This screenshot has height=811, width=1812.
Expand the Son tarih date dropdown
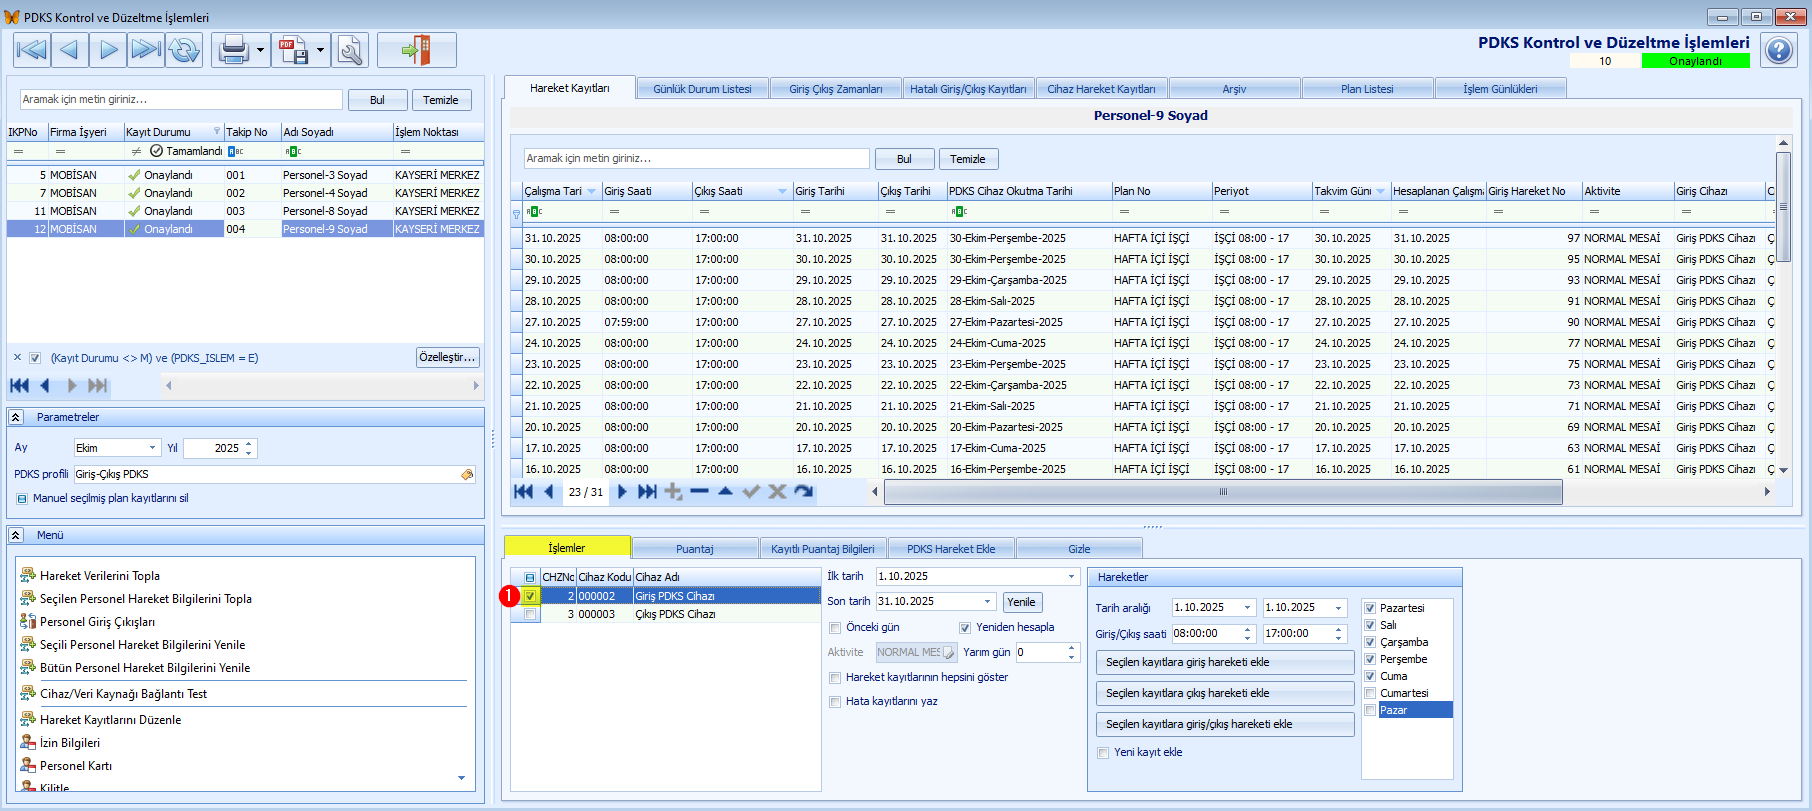click(x=988, y=602)
